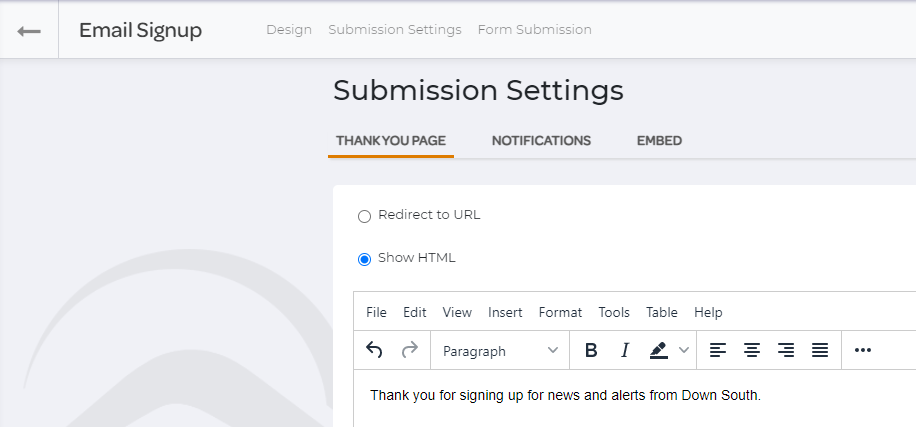The height and width of the screenshot is (427, 916).
Task: Go to the Form Submission link
Action: coord(534,30)
